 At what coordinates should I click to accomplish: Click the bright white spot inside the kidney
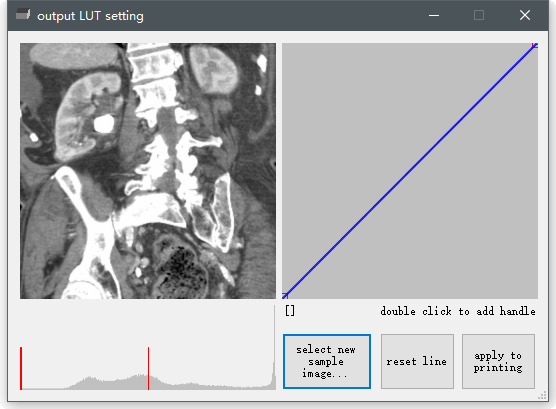click(104, 124)
